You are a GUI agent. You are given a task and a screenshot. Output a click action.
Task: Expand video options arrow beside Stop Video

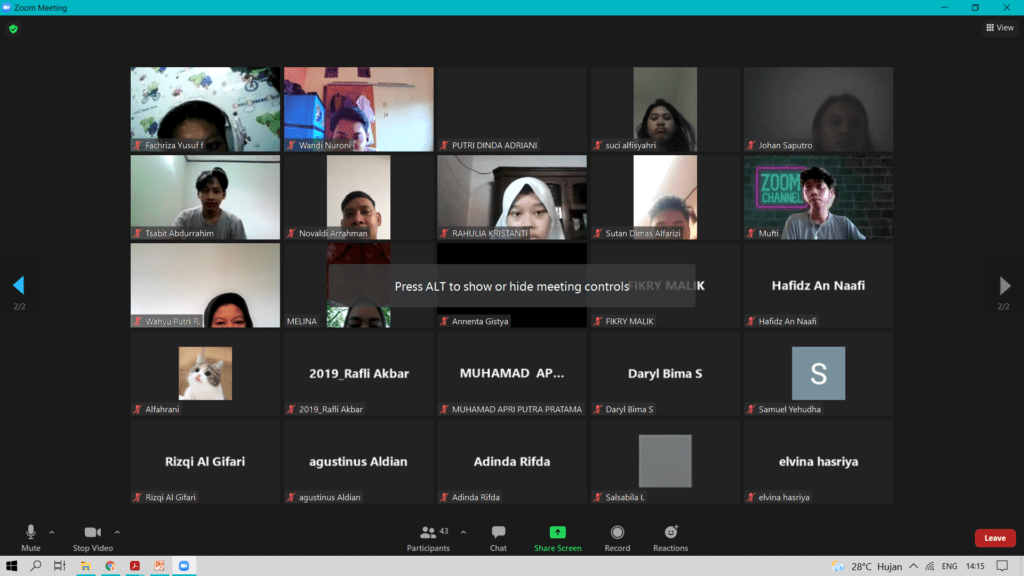click(x=117, y=532)
